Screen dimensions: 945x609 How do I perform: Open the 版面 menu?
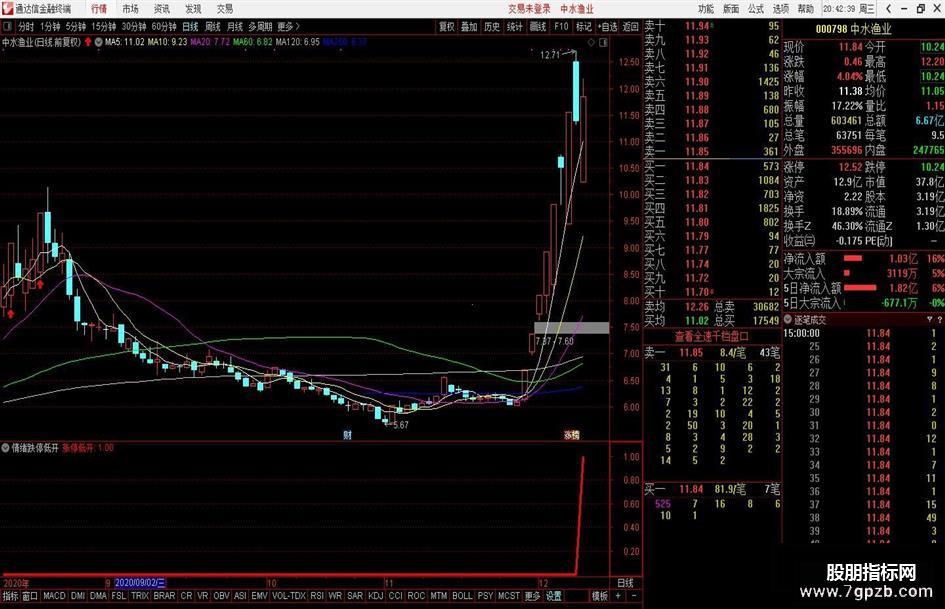pos(731,8)
